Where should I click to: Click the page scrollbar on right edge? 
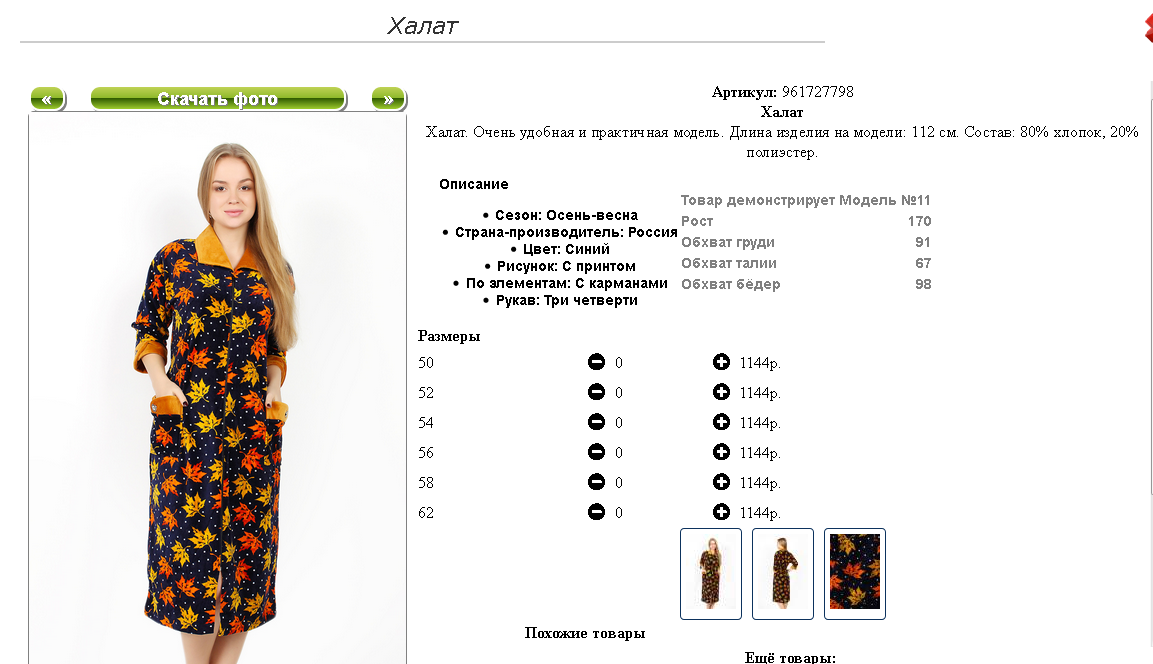(1150, 287)
